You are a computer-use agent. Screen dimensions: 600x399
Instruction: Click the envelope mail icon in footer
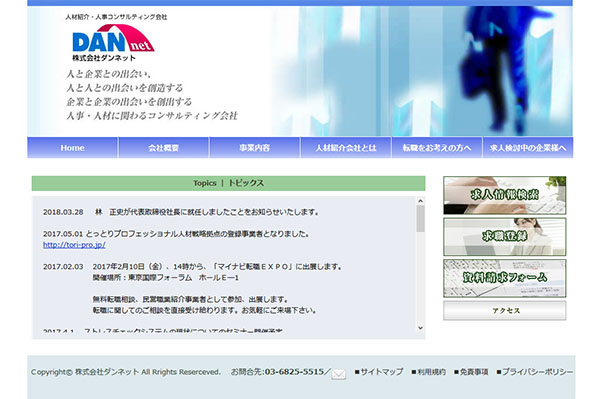coord(339,374)
